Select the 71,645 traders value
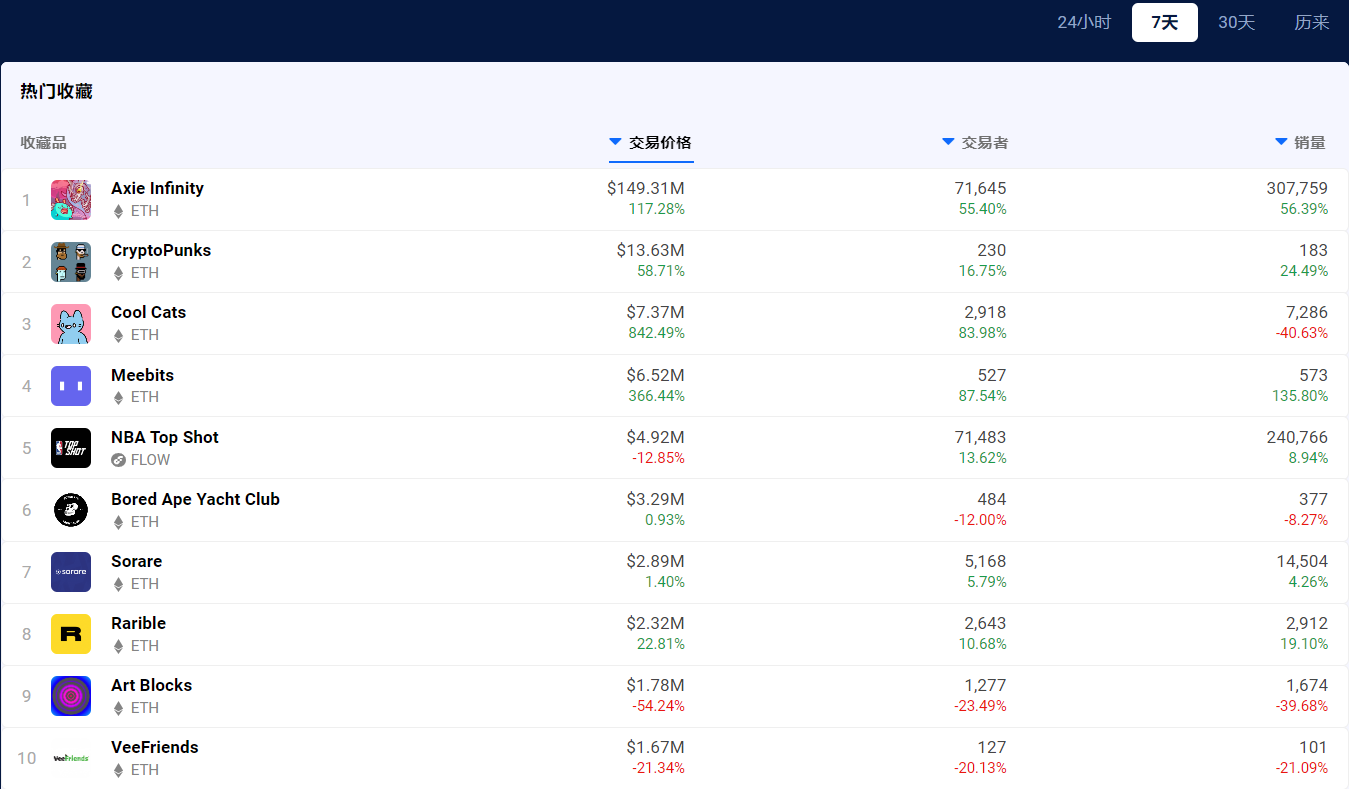 pos(981,188)
